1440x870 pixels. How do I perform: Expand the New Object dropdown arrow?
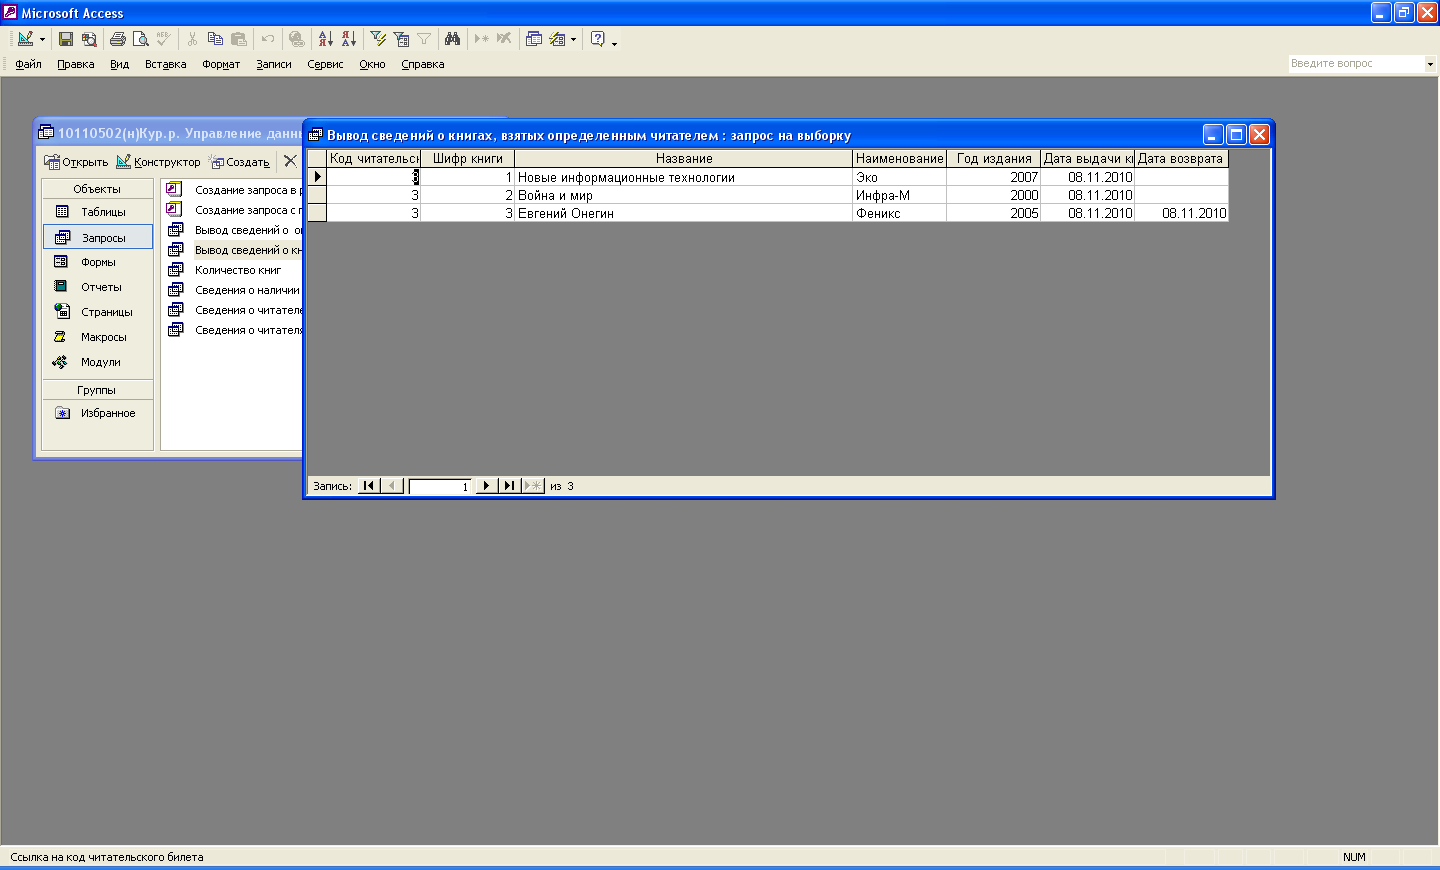[573, 40]
